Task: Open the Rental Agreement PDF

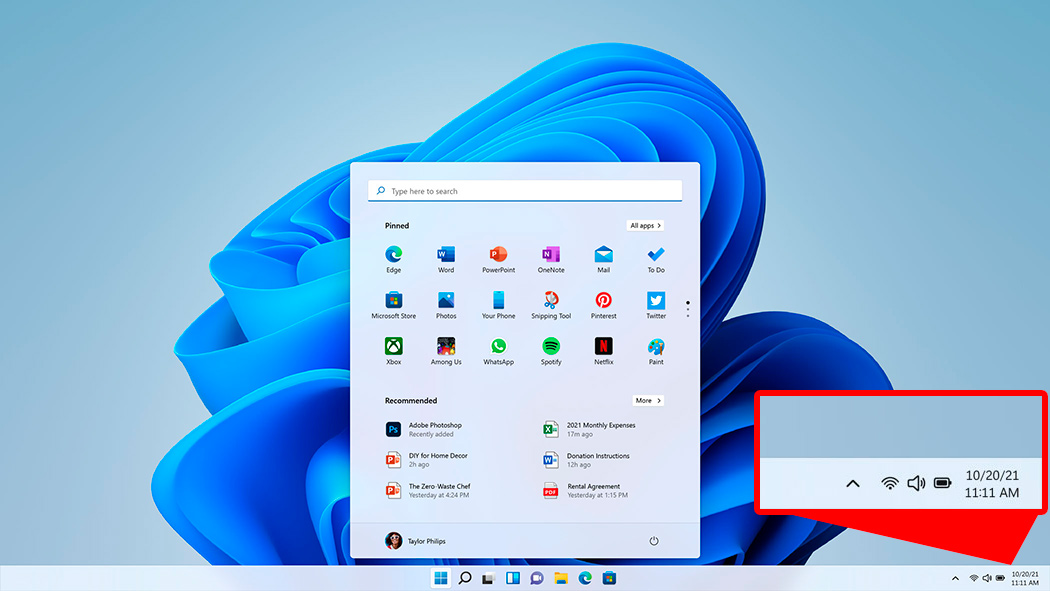Action: pyautogui.click(x=585, y=491)
